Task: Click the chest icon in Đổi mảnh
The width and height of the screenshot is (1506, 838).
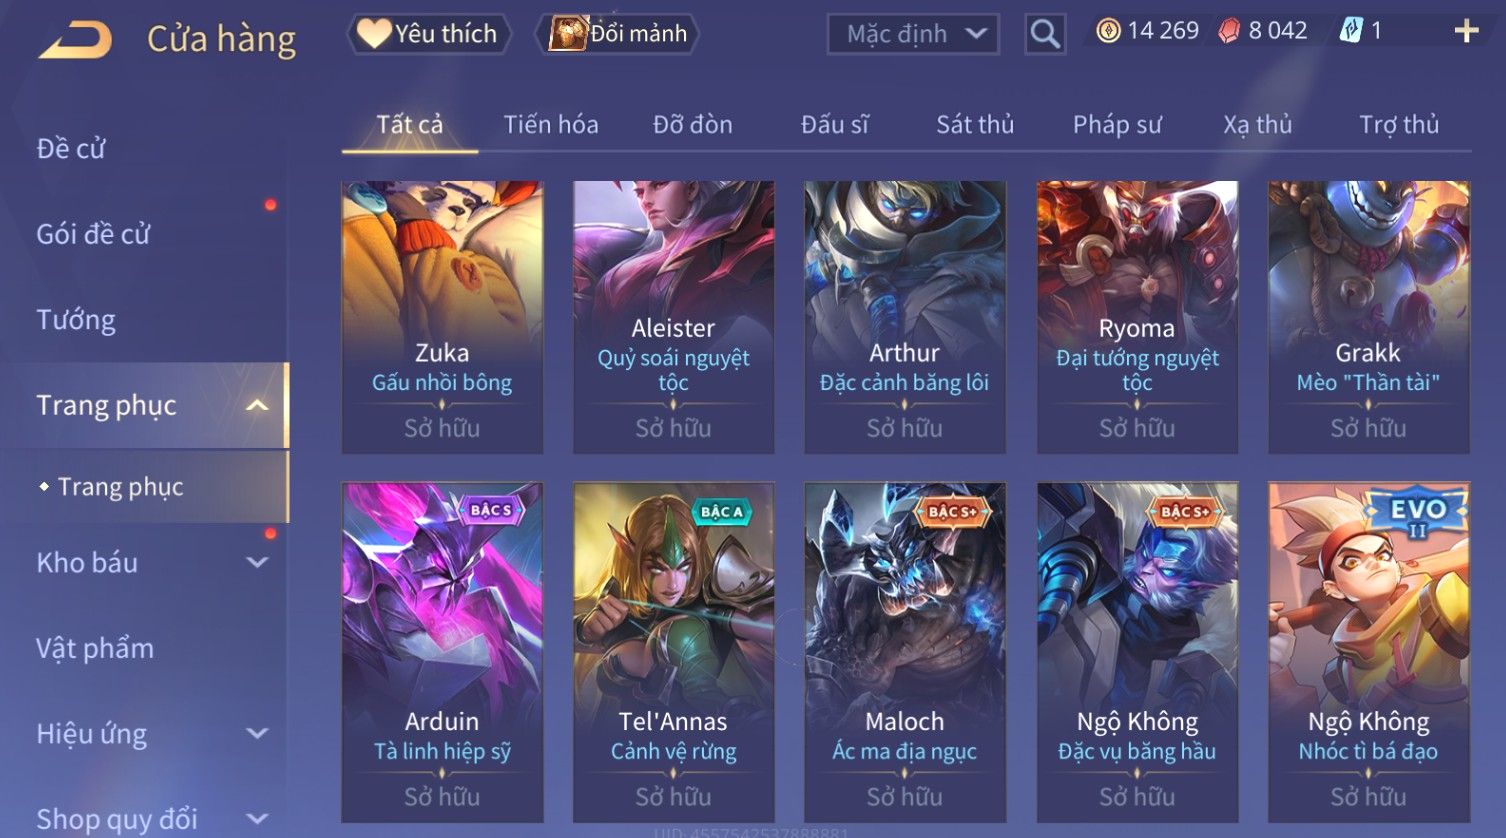Action: 567,34
